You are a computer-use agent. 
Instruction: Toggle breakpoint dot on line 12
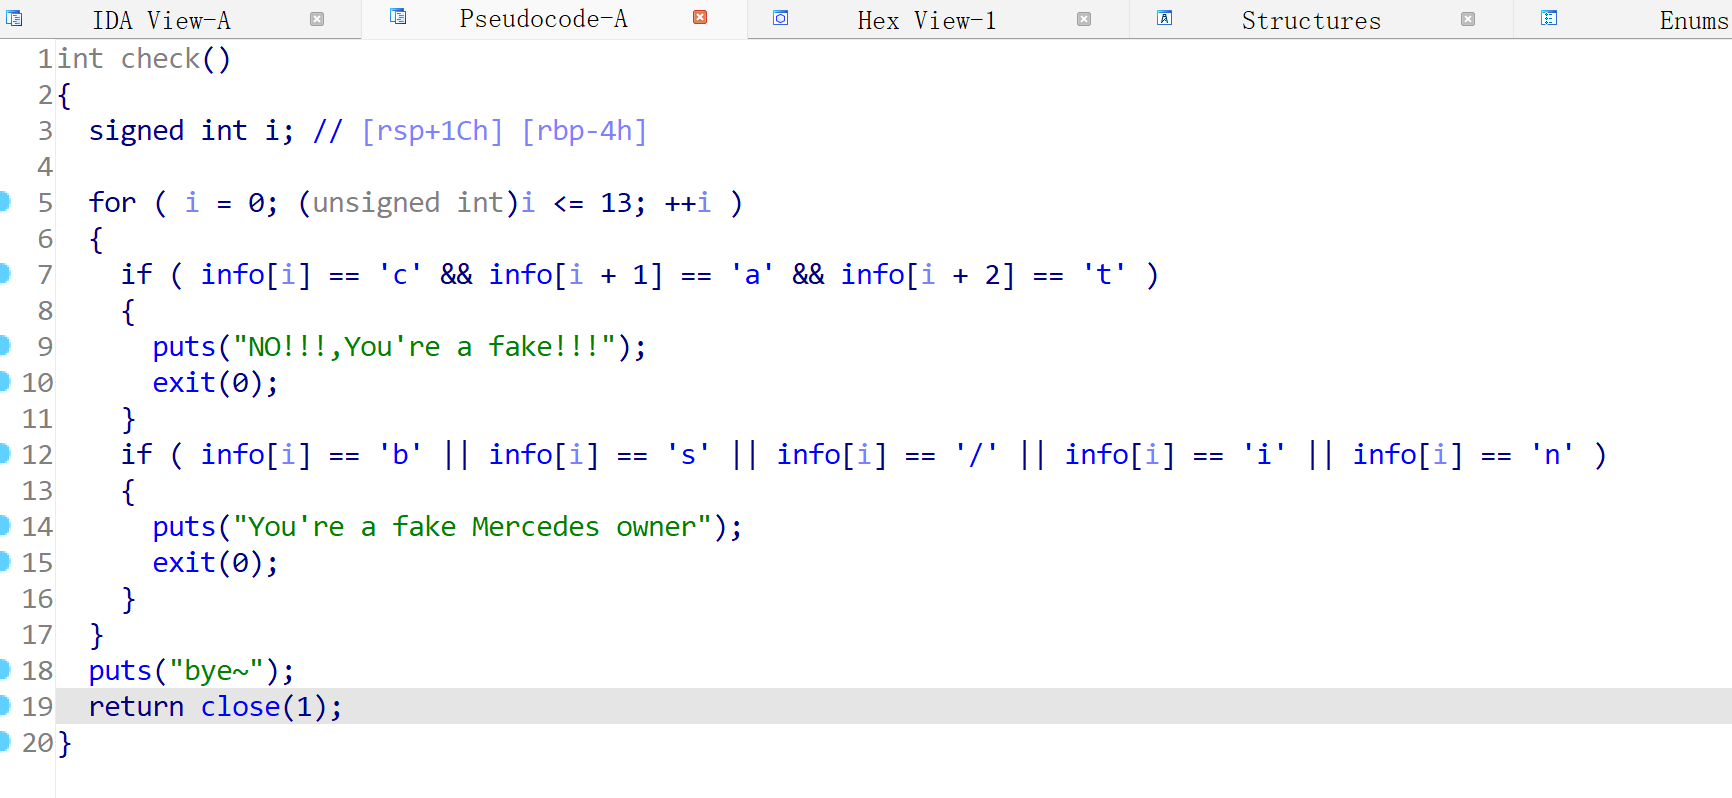point(4,454)
